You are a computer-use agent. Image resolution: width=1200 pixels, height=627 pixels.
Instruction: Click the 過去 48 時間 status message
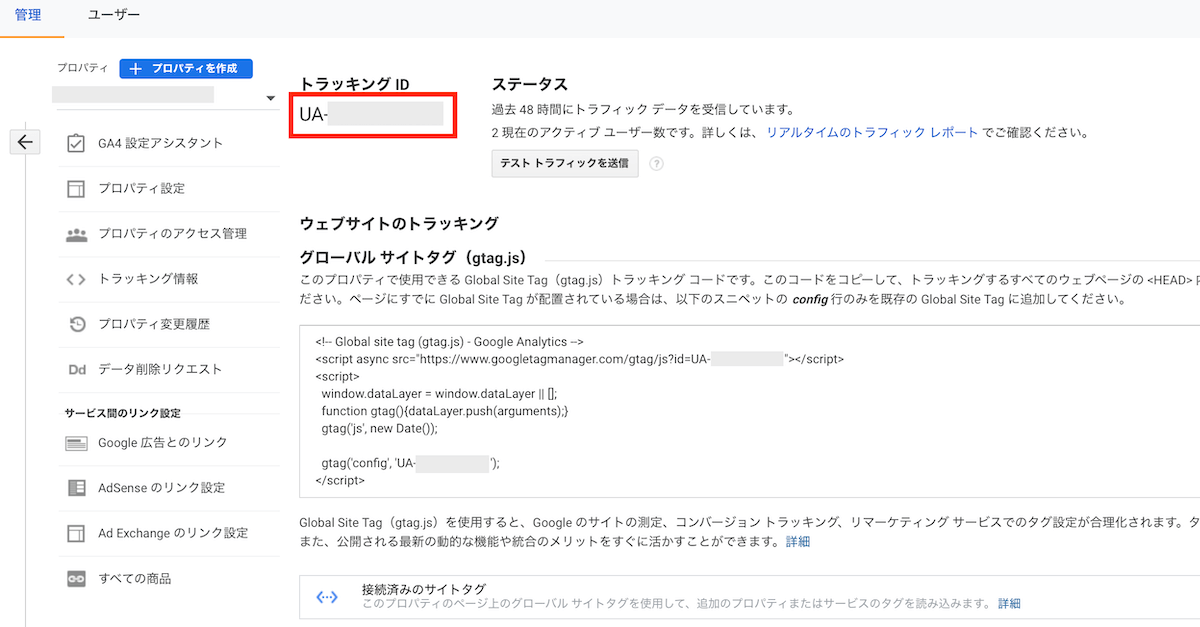(x=643, y=109)
